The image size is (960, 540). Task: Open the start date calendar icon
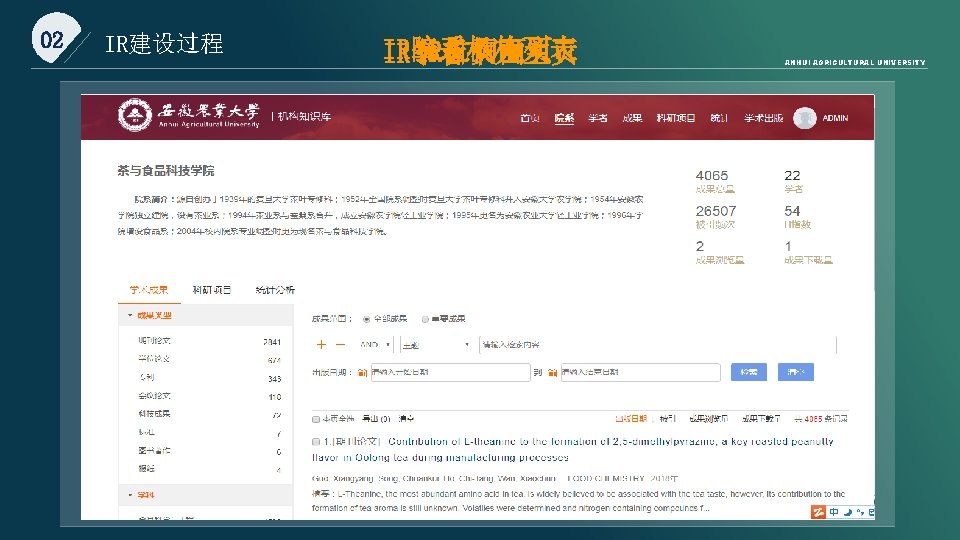pyautogui.click(x=362, y=372)
